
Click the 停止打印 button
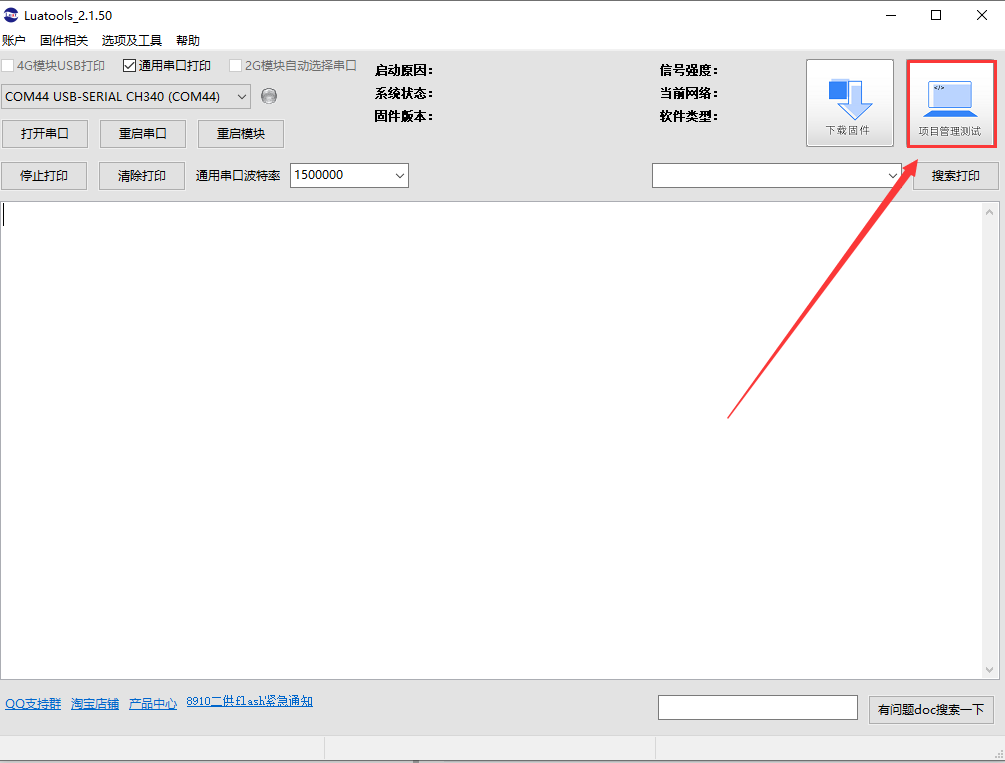(x=44, y=176)
